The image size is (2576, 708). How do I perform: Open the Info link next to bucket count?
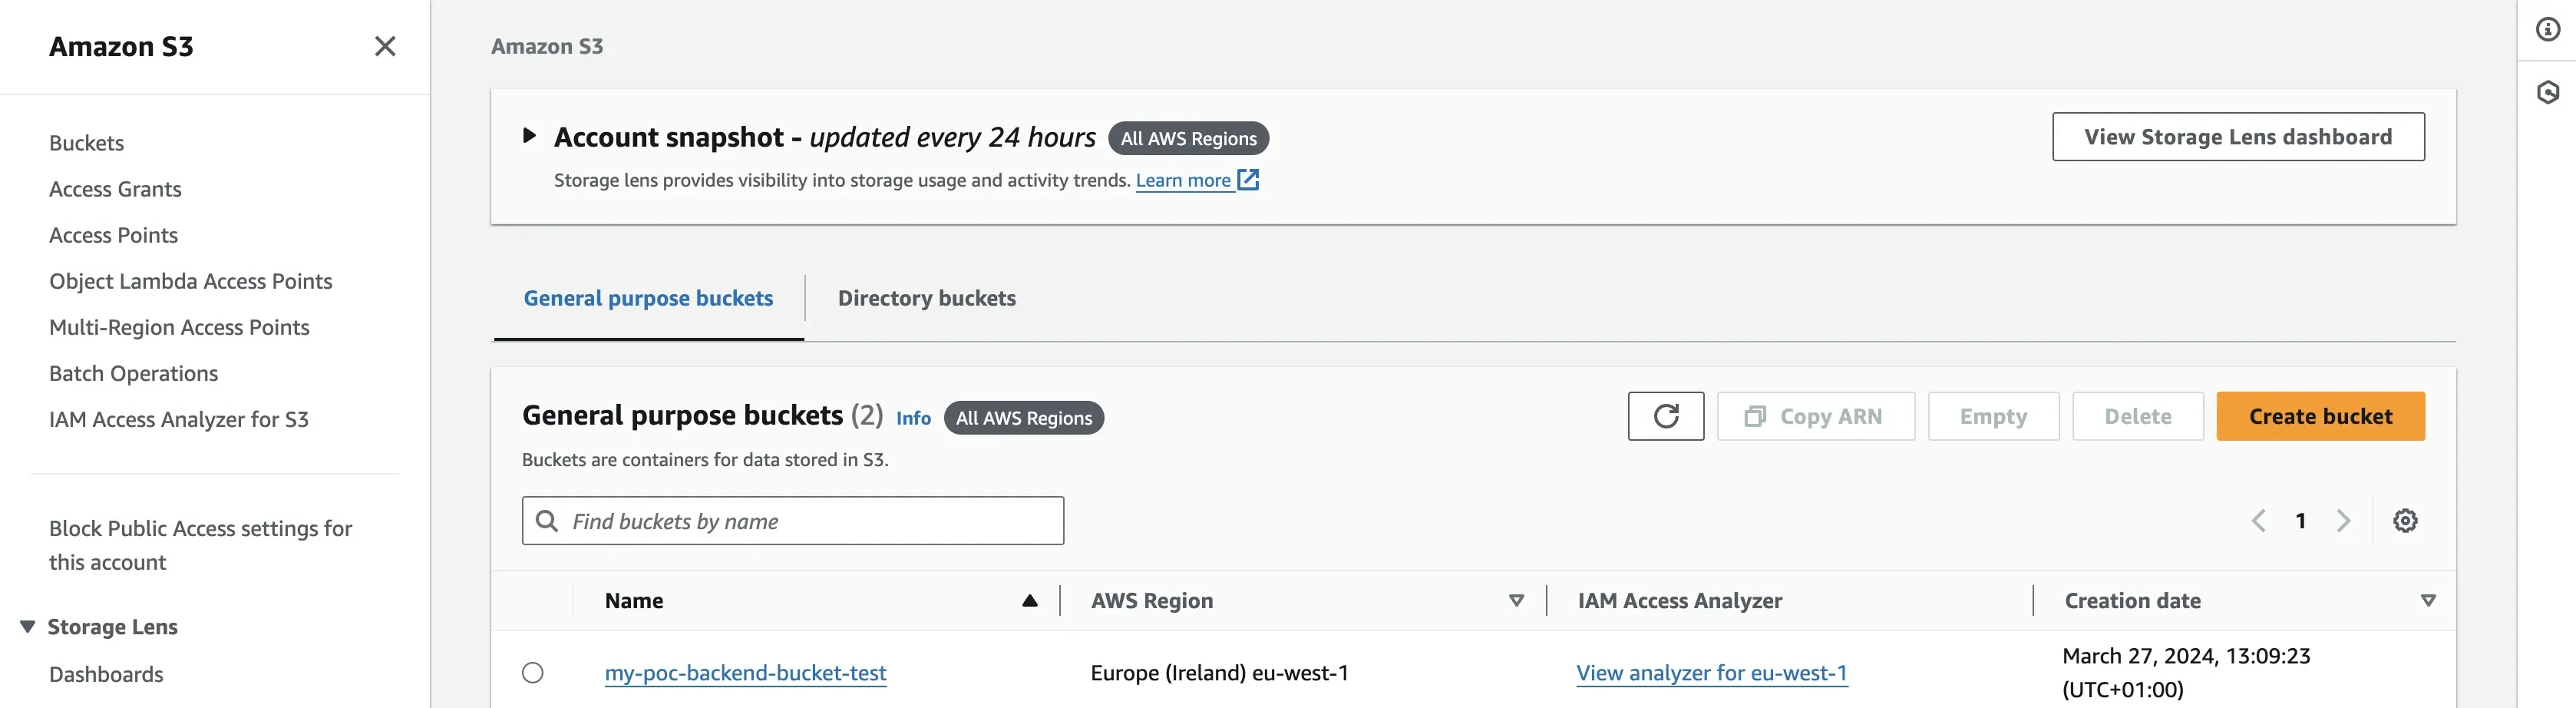pos(913,418)
